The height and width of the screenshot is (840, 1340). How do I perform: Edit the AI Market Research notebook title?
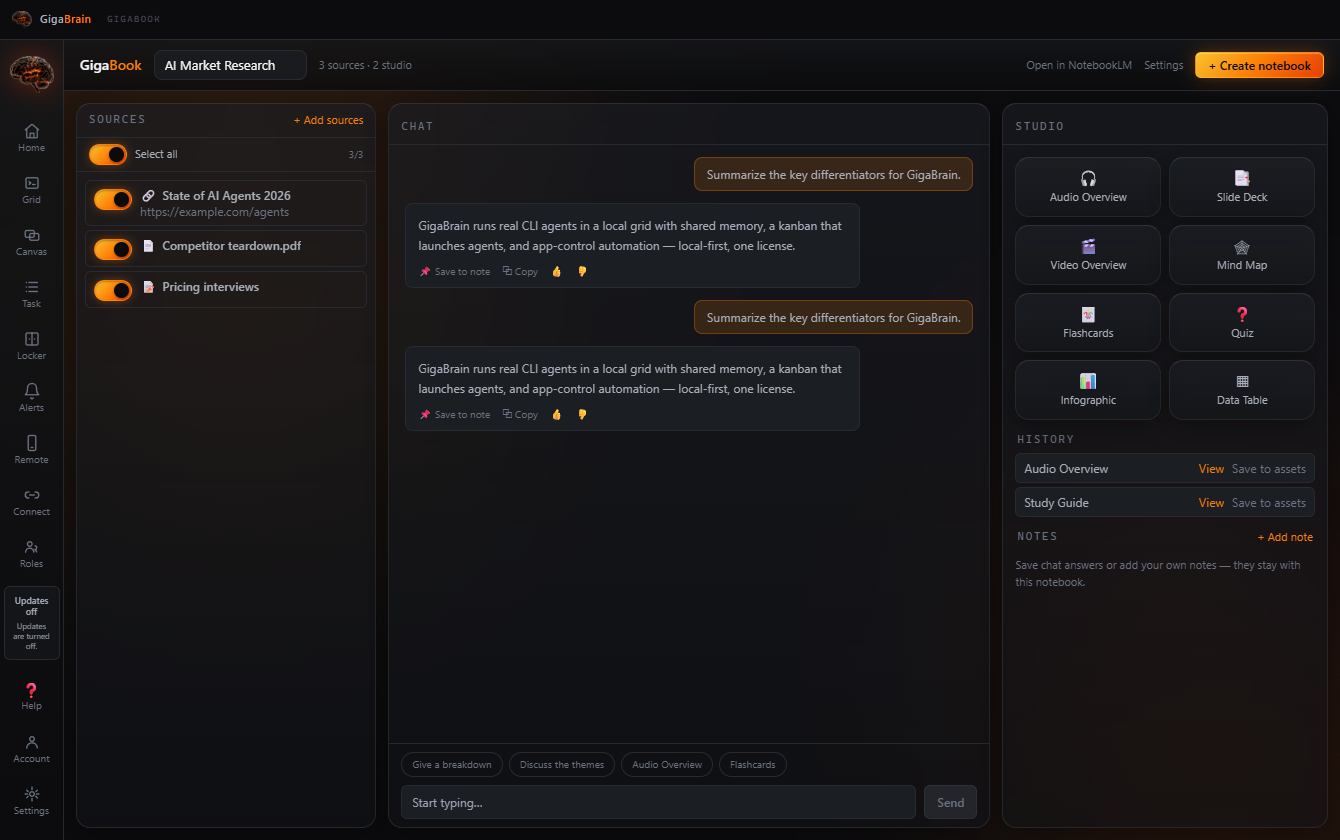click(x=230, y=65)
